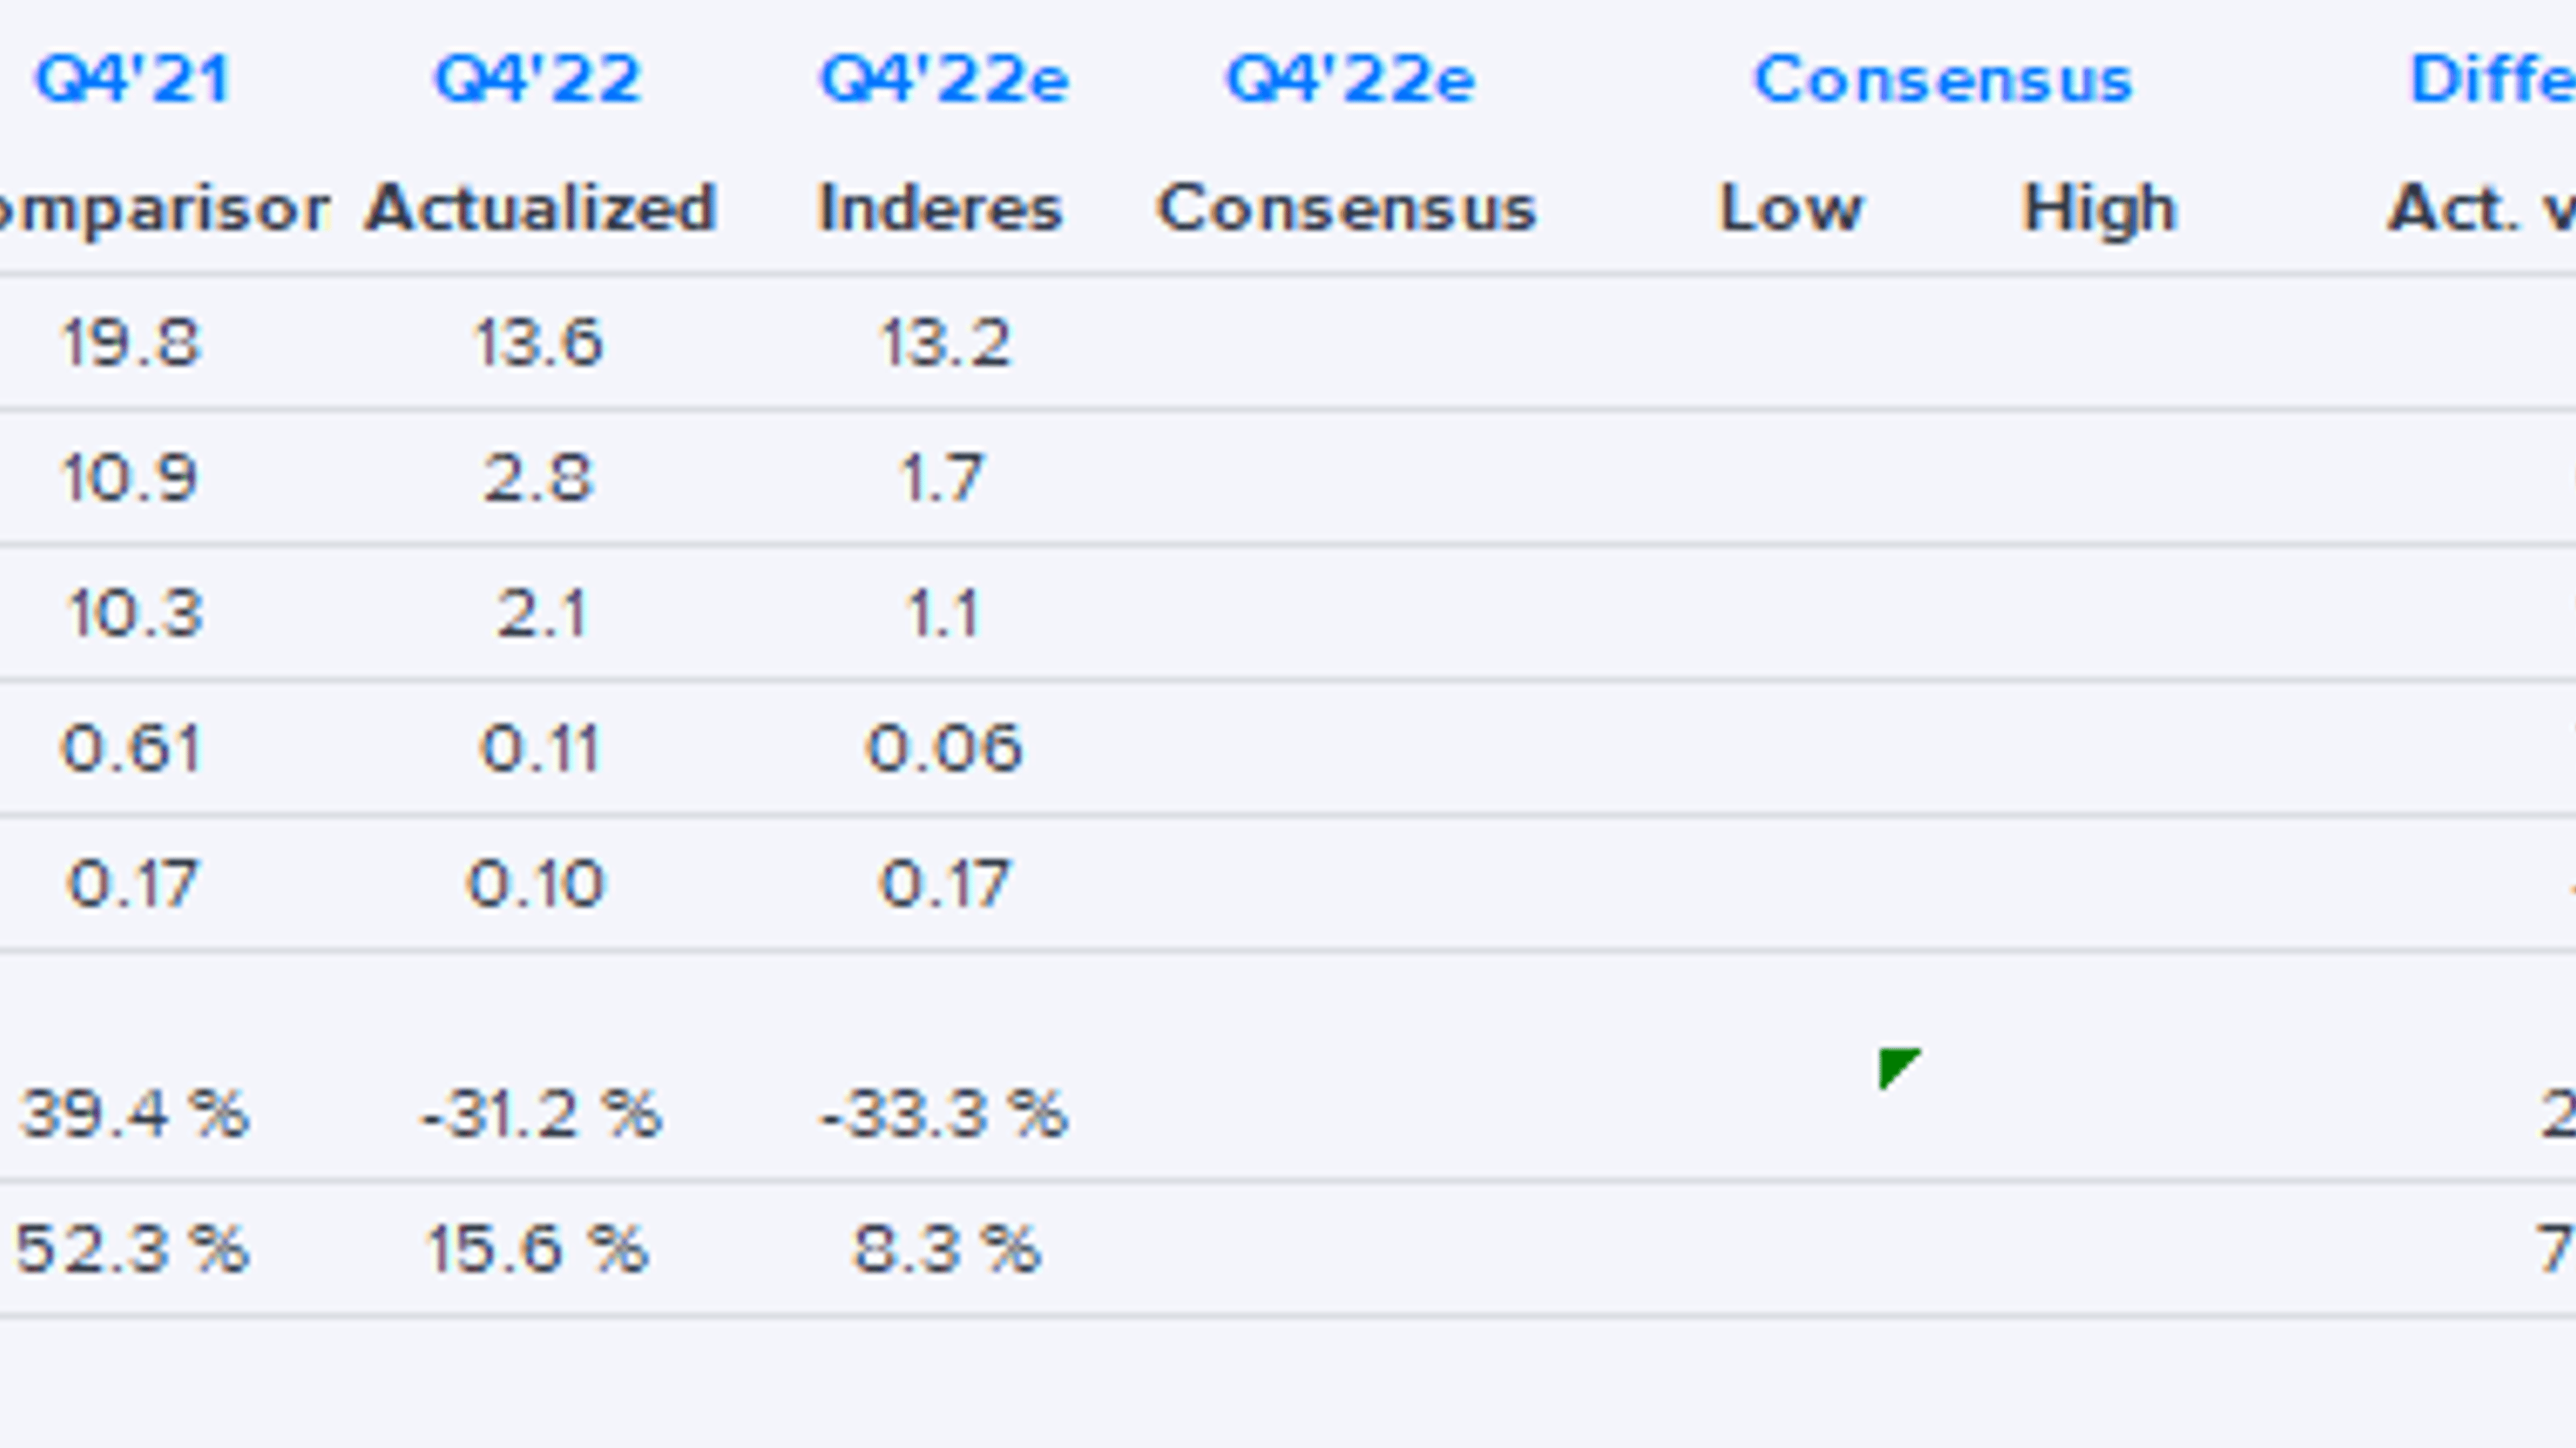Screen dimensions: 2576x1448
Task: Click the 0.10 Actualized cell
Action: [x=537, y=884]
